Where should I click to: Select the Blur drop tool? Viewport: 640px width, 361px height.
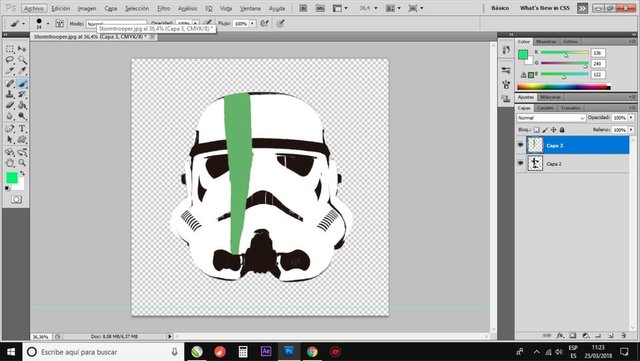tap(10, 116)
